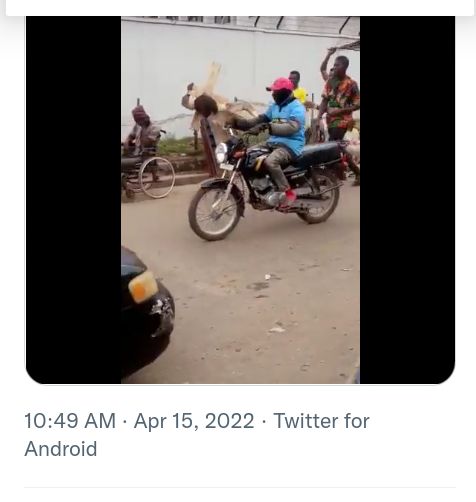
Task: Open the Twitter for Android source link
Action: [197, 435]
